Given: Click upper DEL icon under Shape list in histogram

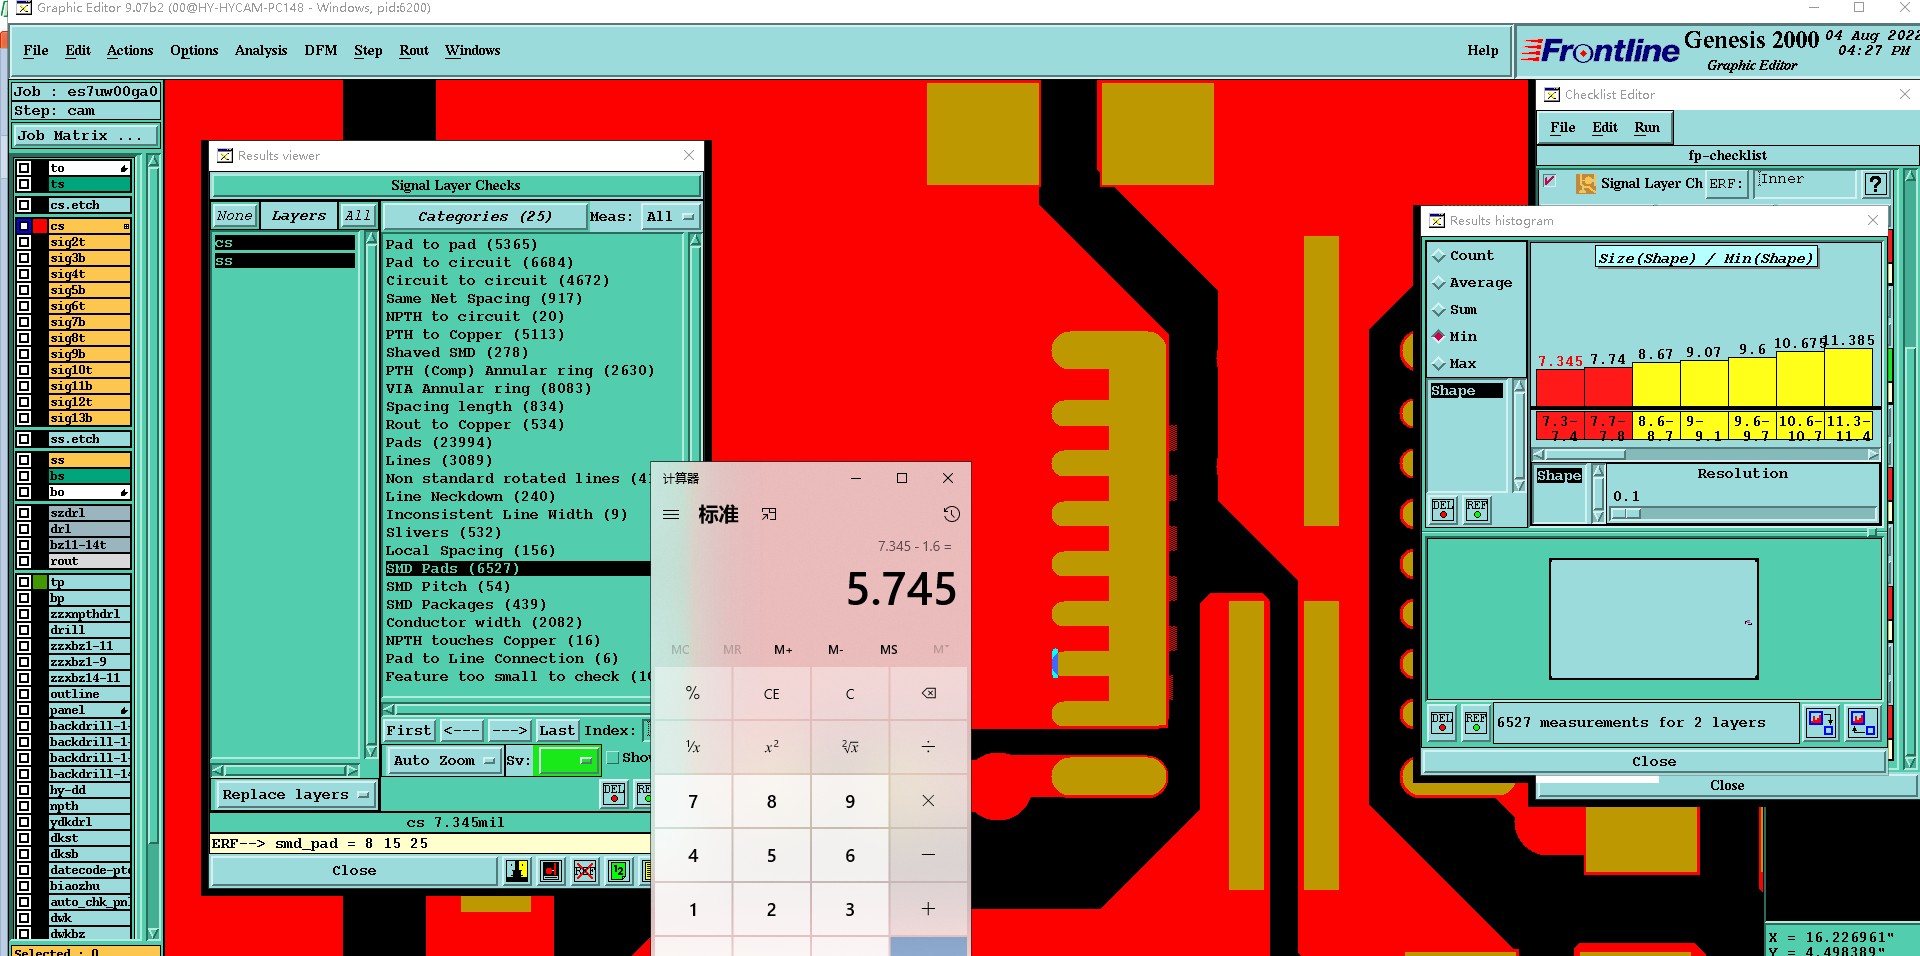Looking at the screenshot, I should pyautogui.click(x=1443, y=510).
